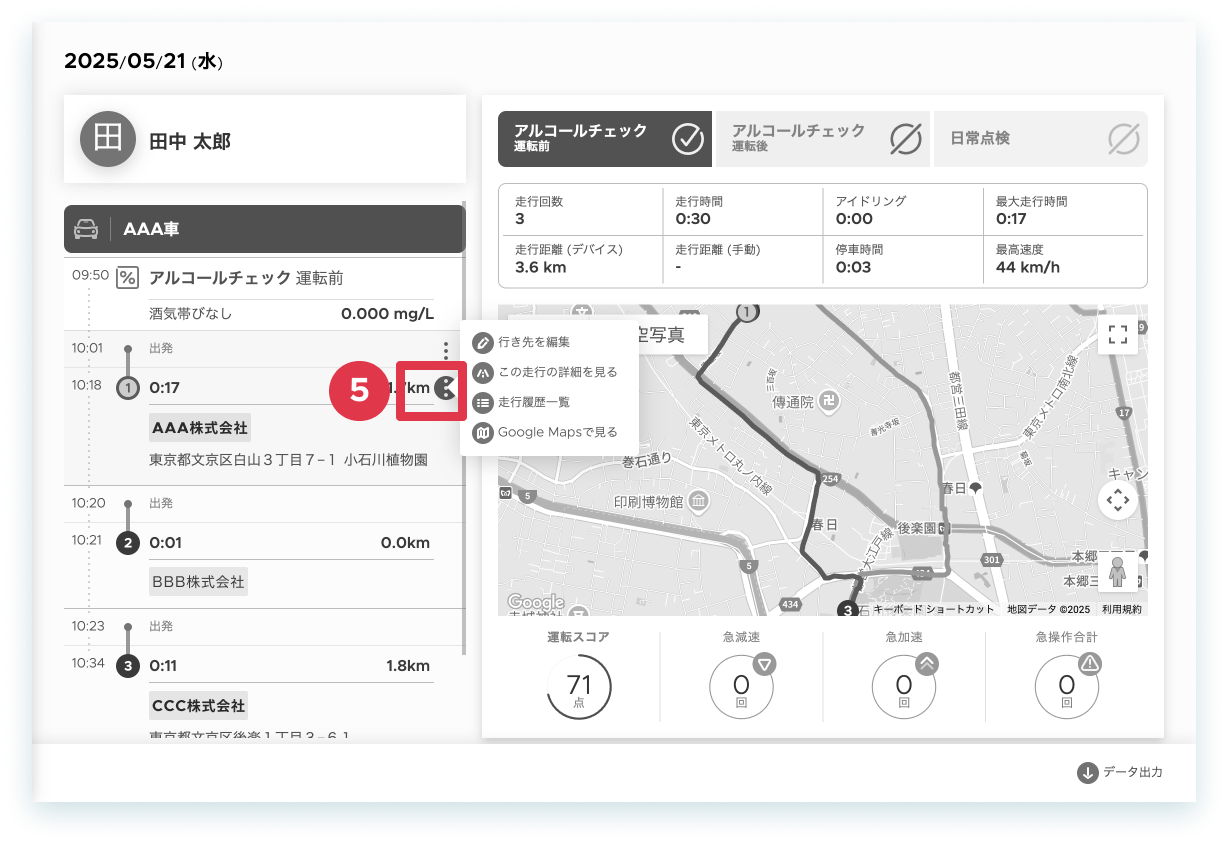Click the 印刷博物館 museum marker on map

[700, 499]
